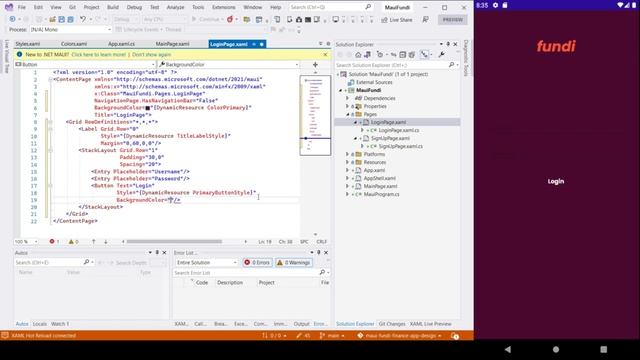
Task: Switch to Git Changes tab
Action: pyautogui.click(x=392, y=324)
